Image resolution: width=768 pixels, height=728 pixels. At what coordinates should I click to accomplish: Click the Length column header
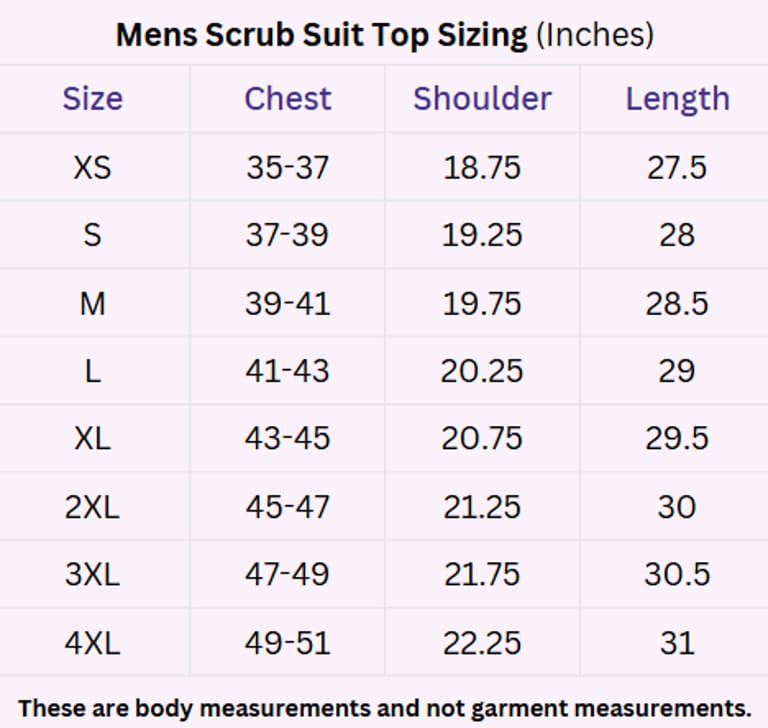(677, 98)
